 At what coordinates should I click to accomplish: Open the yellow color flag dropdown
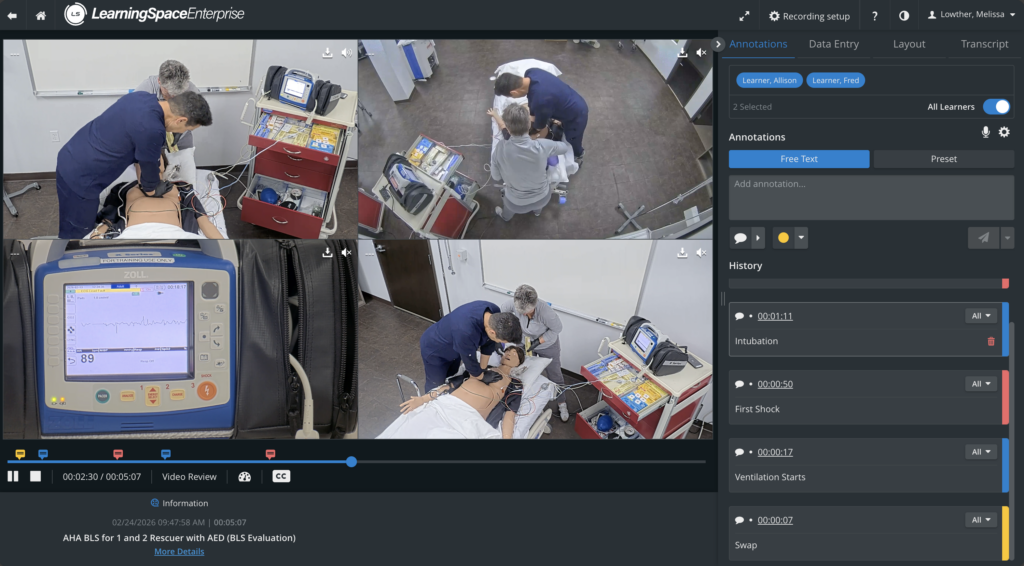(x=801, y=238)
